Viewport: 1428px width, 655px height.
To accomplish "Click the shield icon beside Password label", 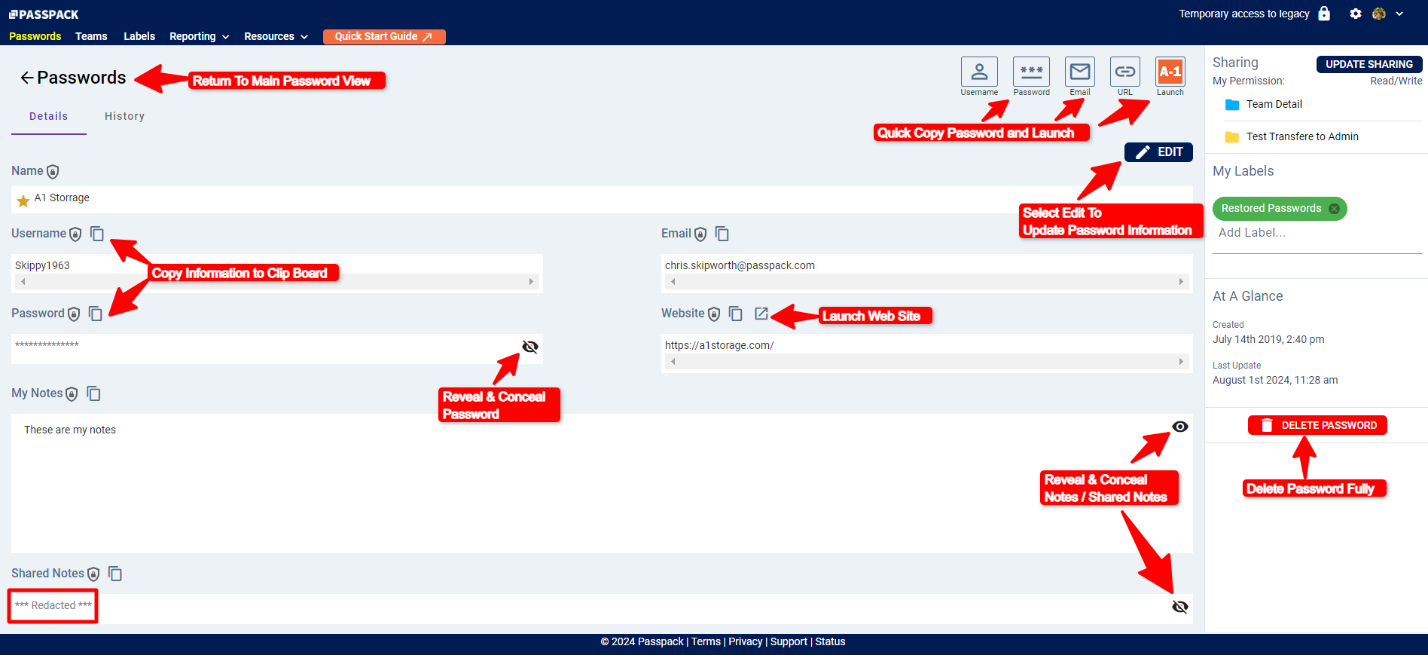I will point(74,314).
